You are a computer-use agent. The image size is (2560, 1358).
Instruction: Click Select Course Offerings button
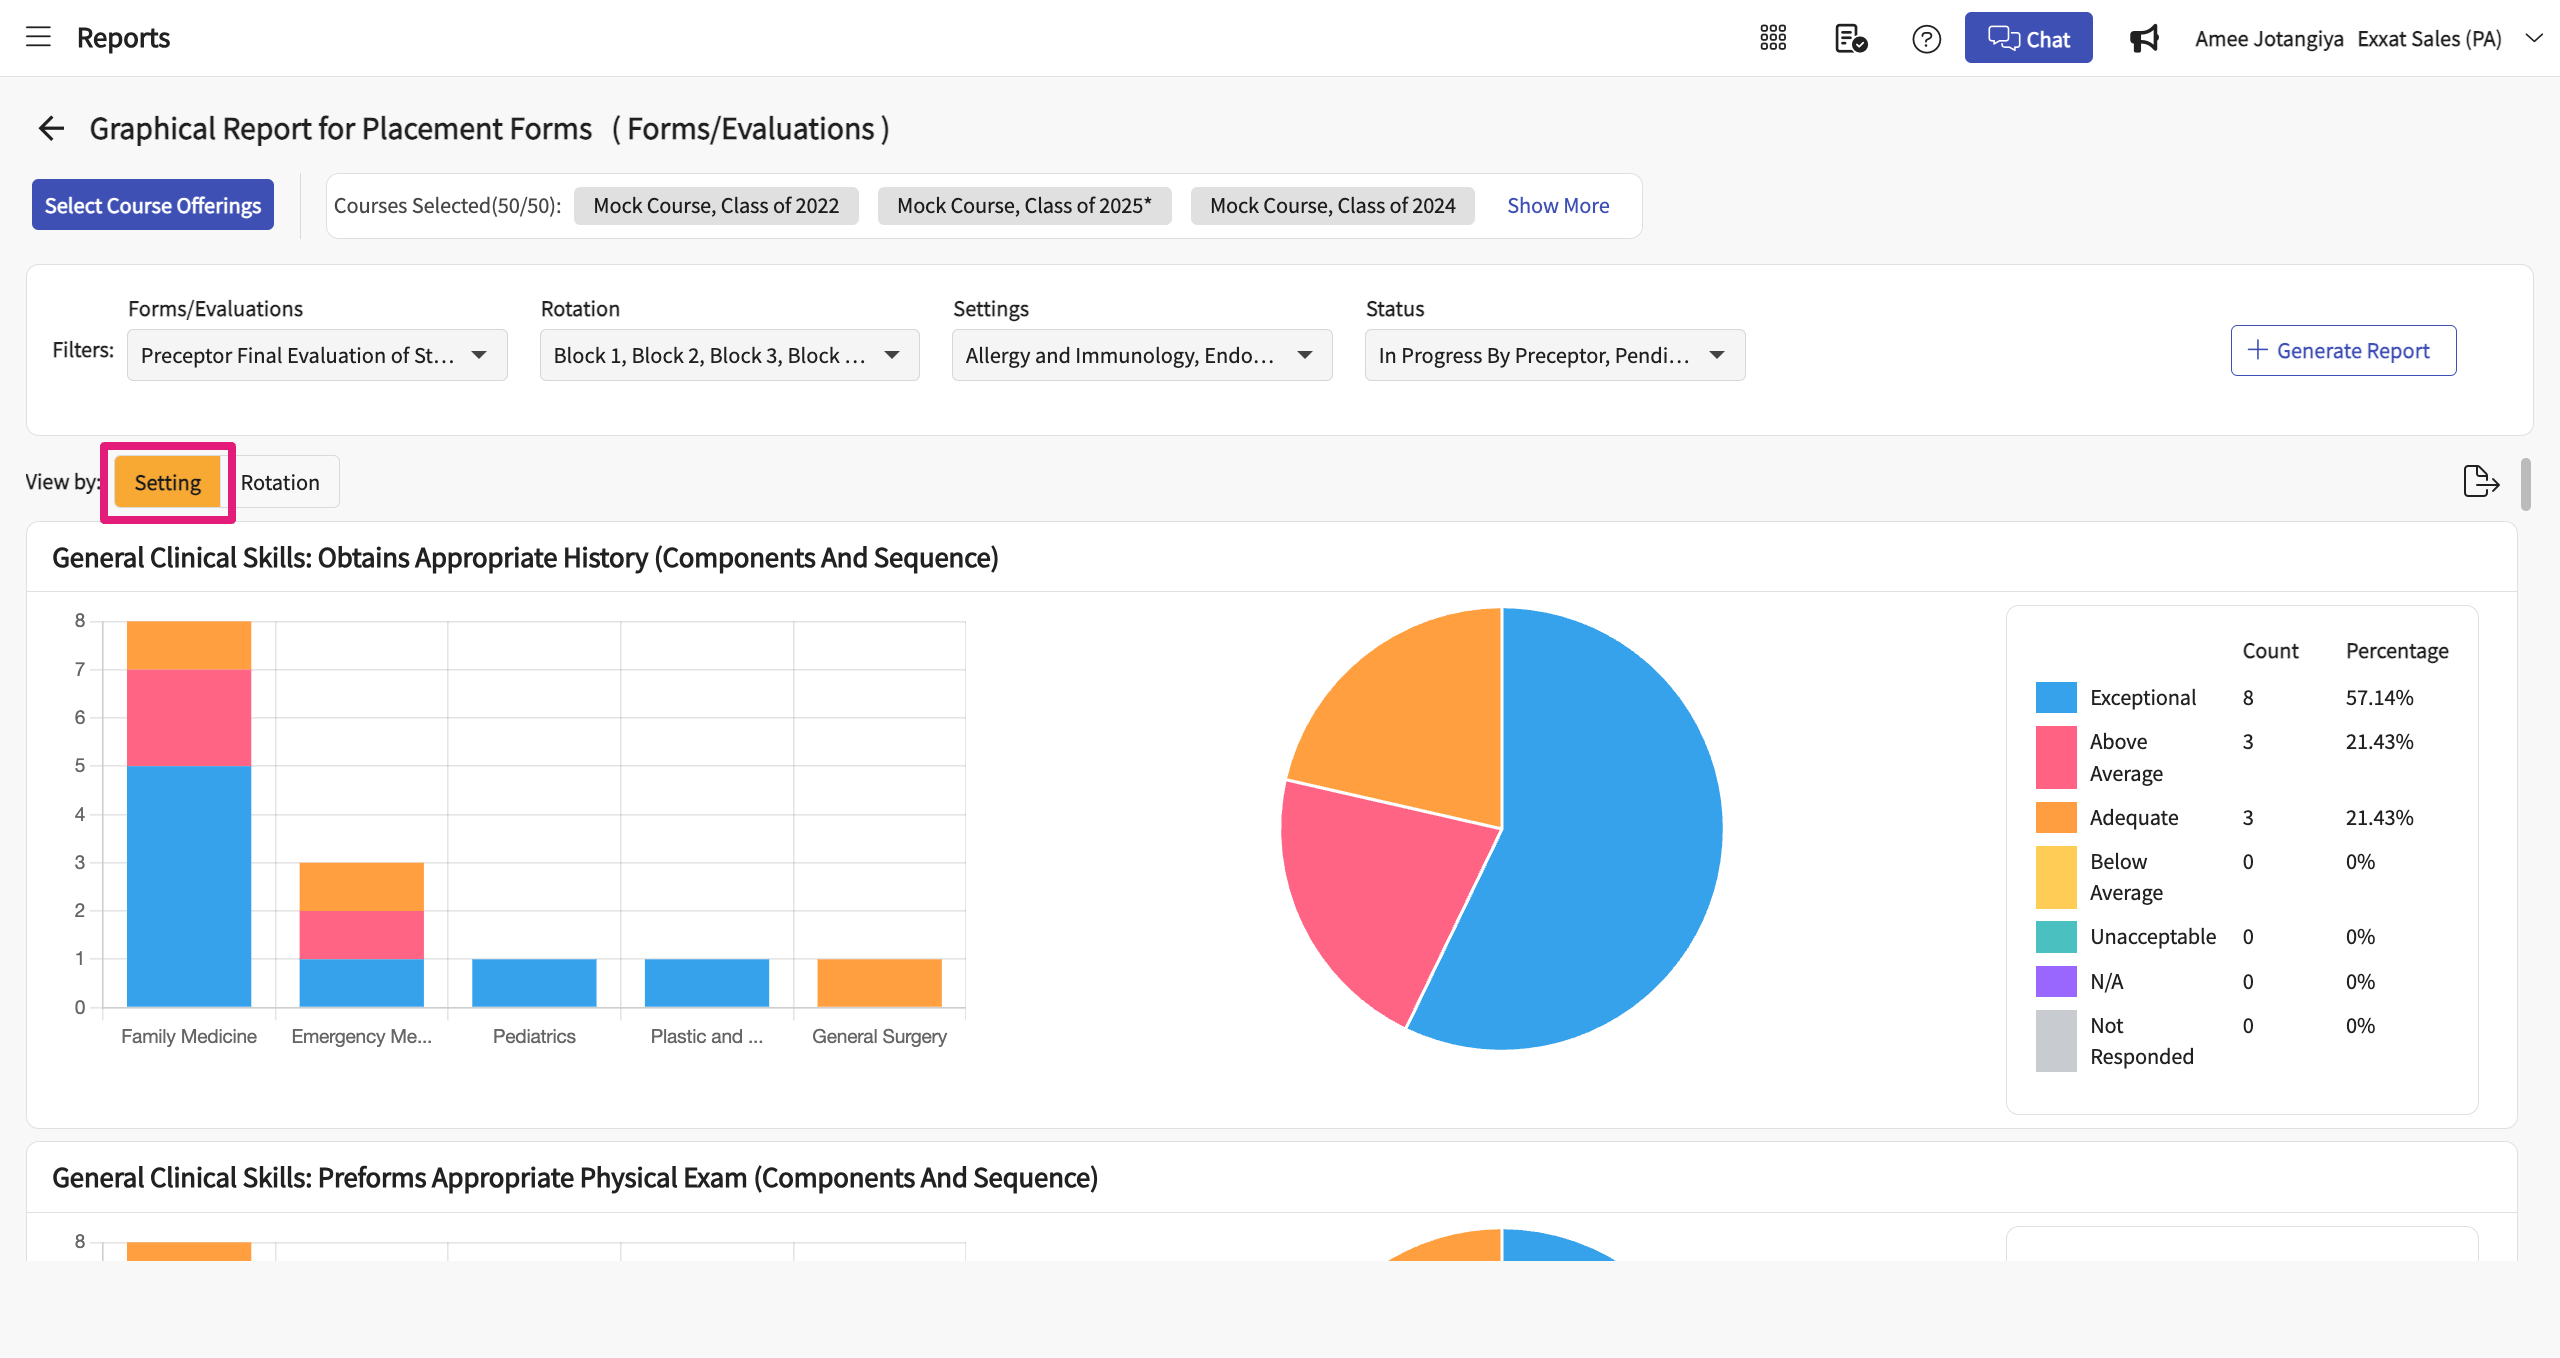coord(153,205)
